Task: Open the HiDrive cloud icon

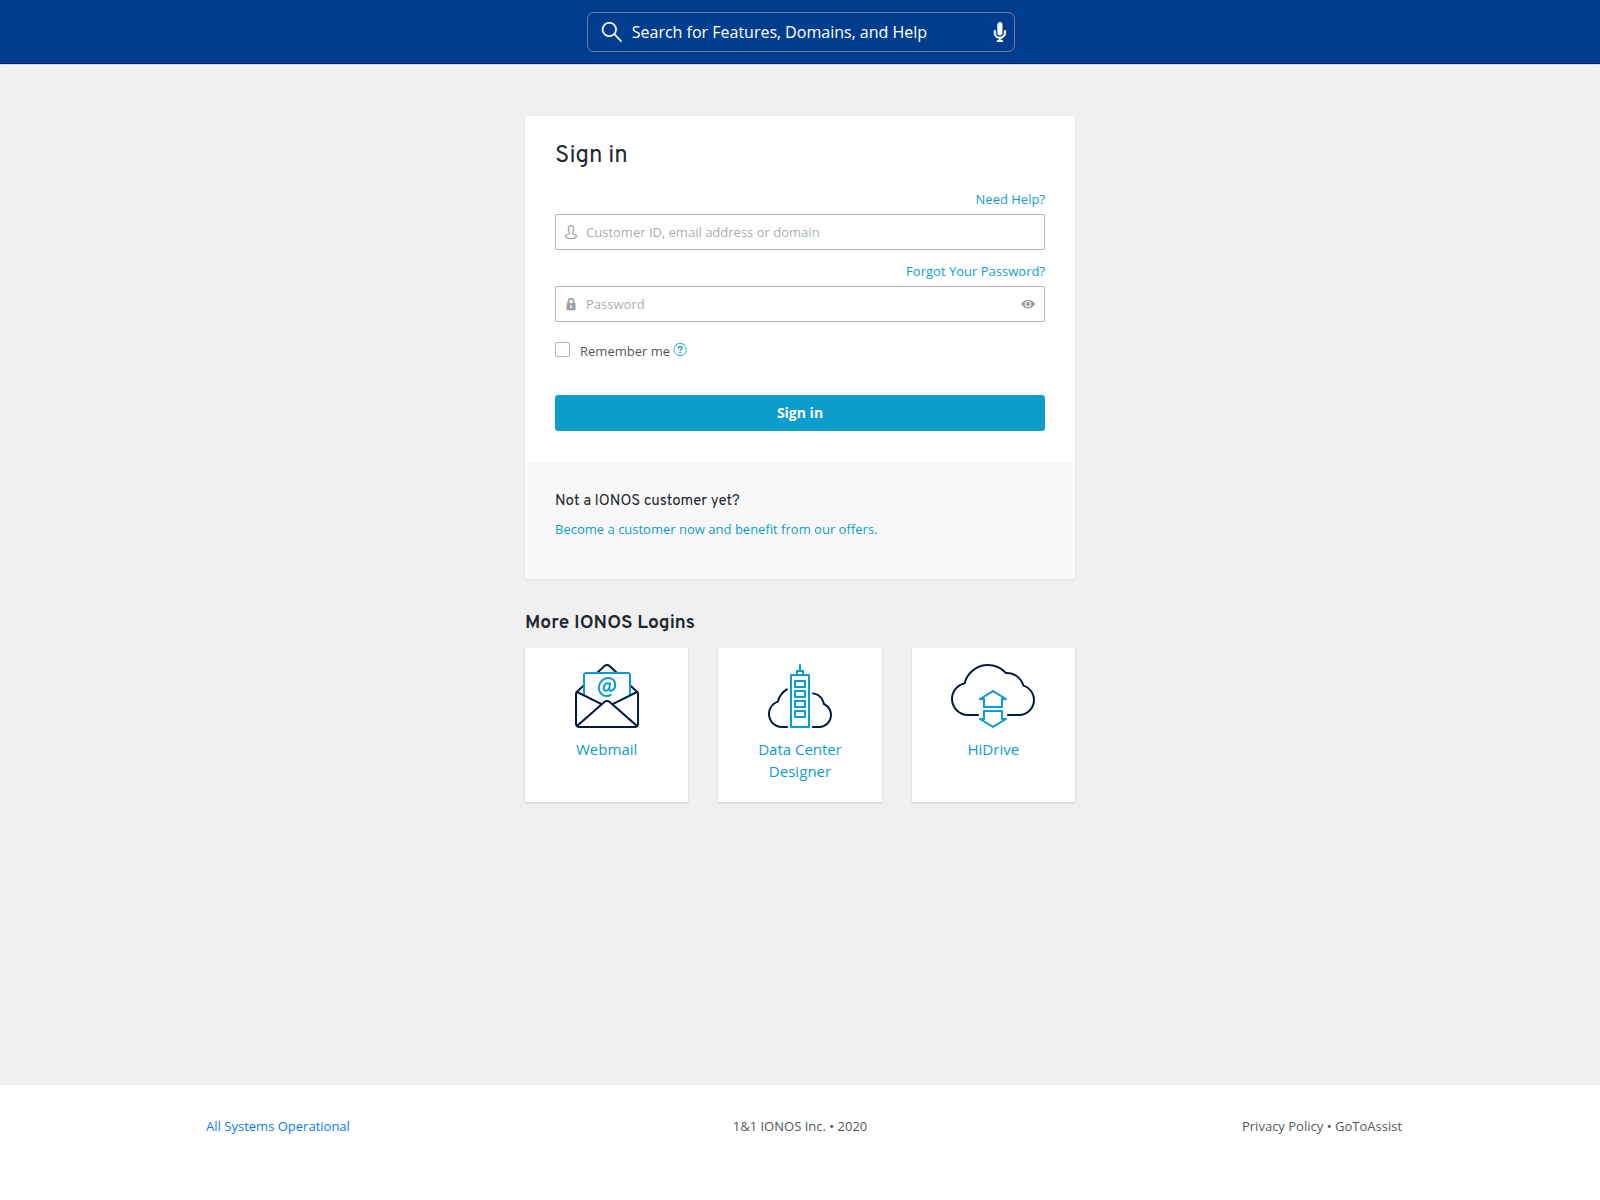Action: pyautogui.click(x=993, y=696)
